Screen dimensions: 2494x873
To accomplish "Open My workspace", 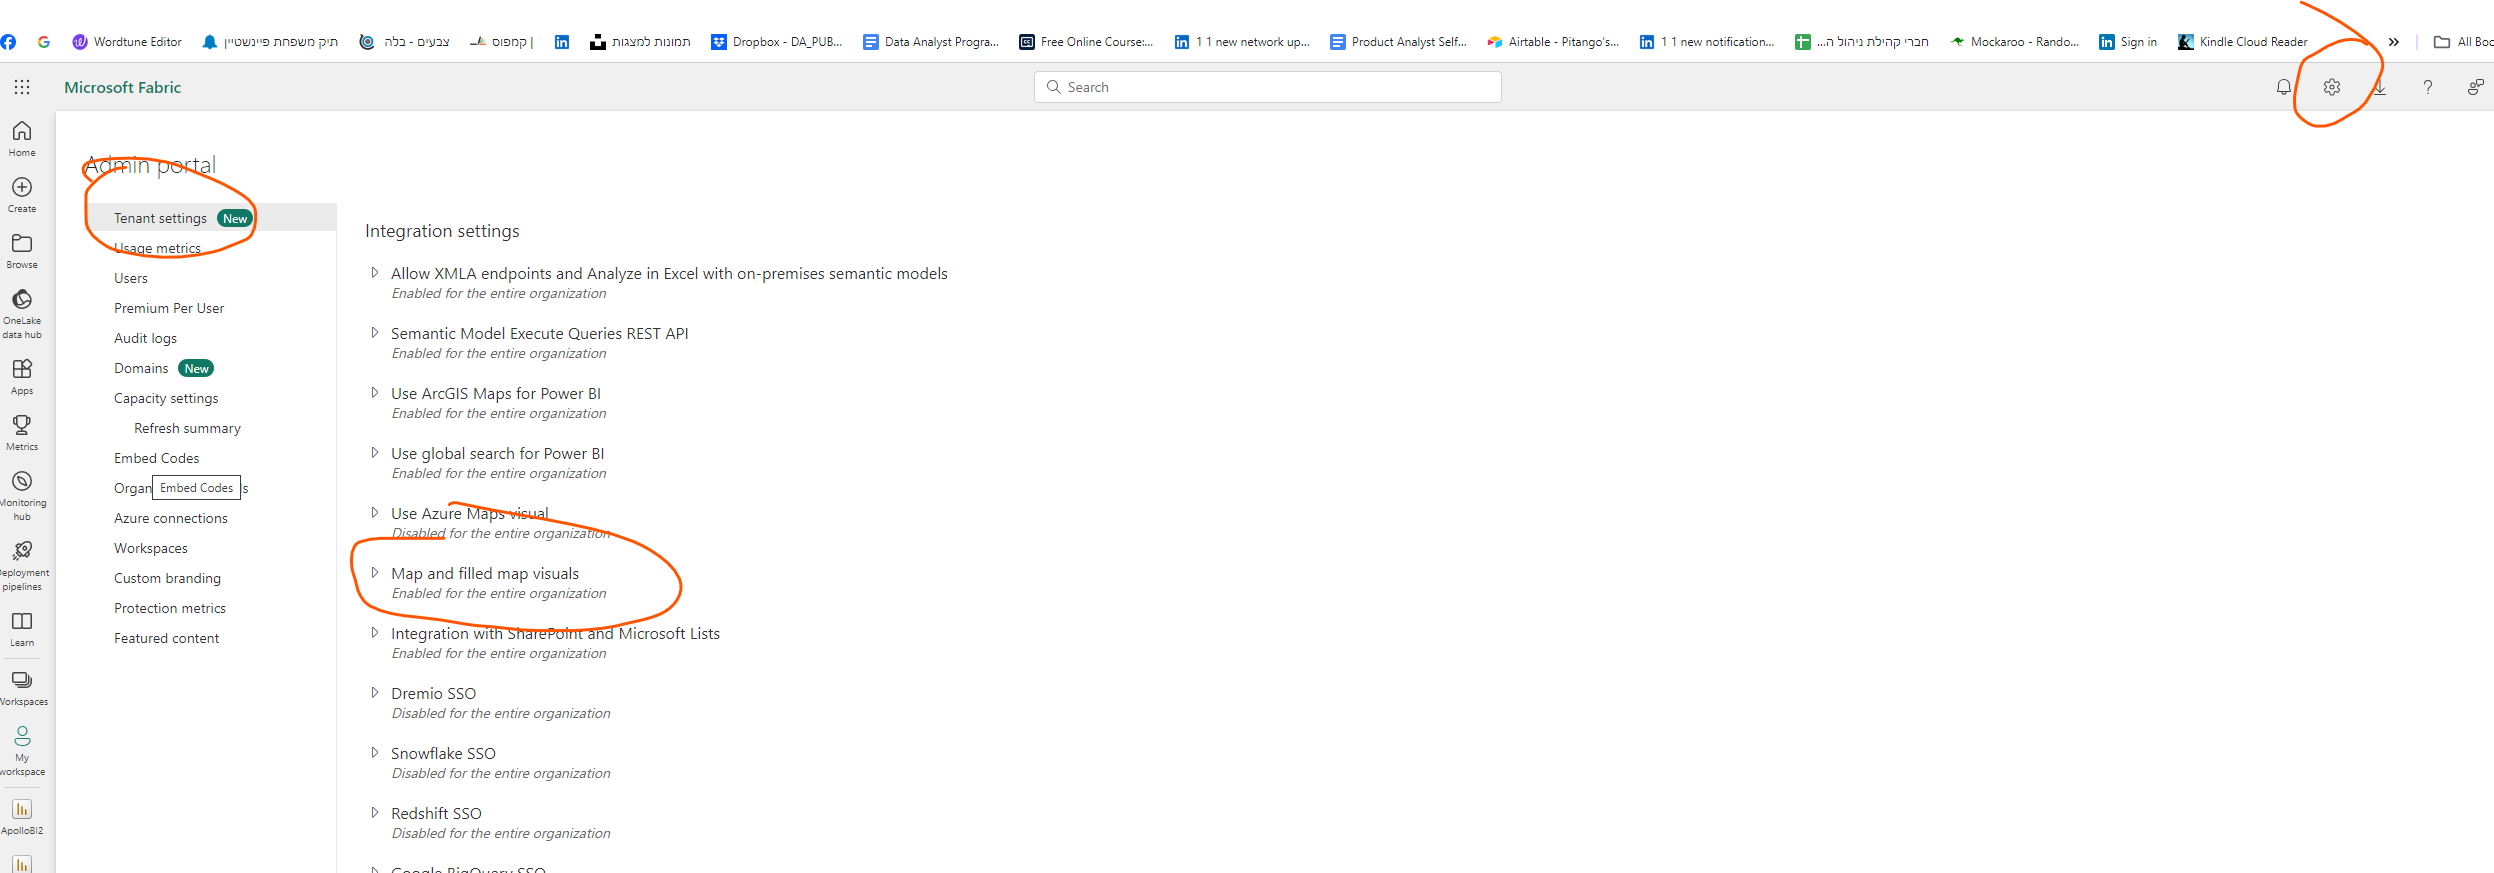I will [x=22, y=751].
